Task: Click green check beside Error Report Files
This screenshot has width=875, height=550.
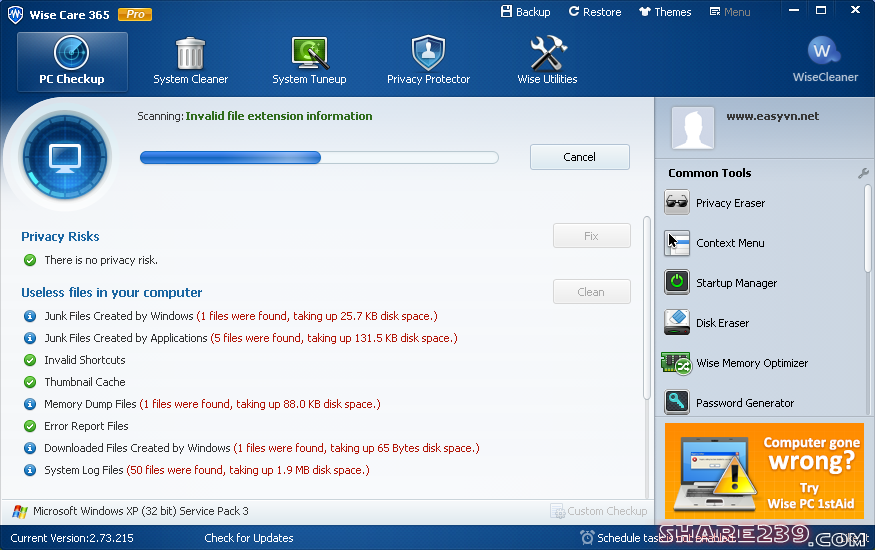Action: click(30, 426)
